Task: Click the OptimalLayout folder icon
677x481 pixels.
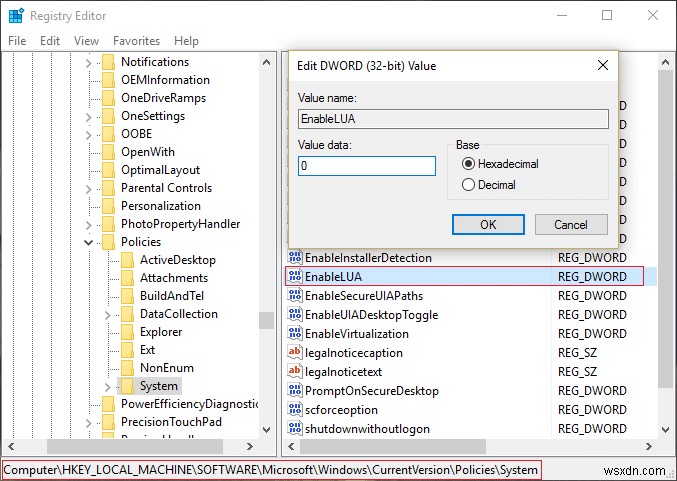Action: [108, 170]
